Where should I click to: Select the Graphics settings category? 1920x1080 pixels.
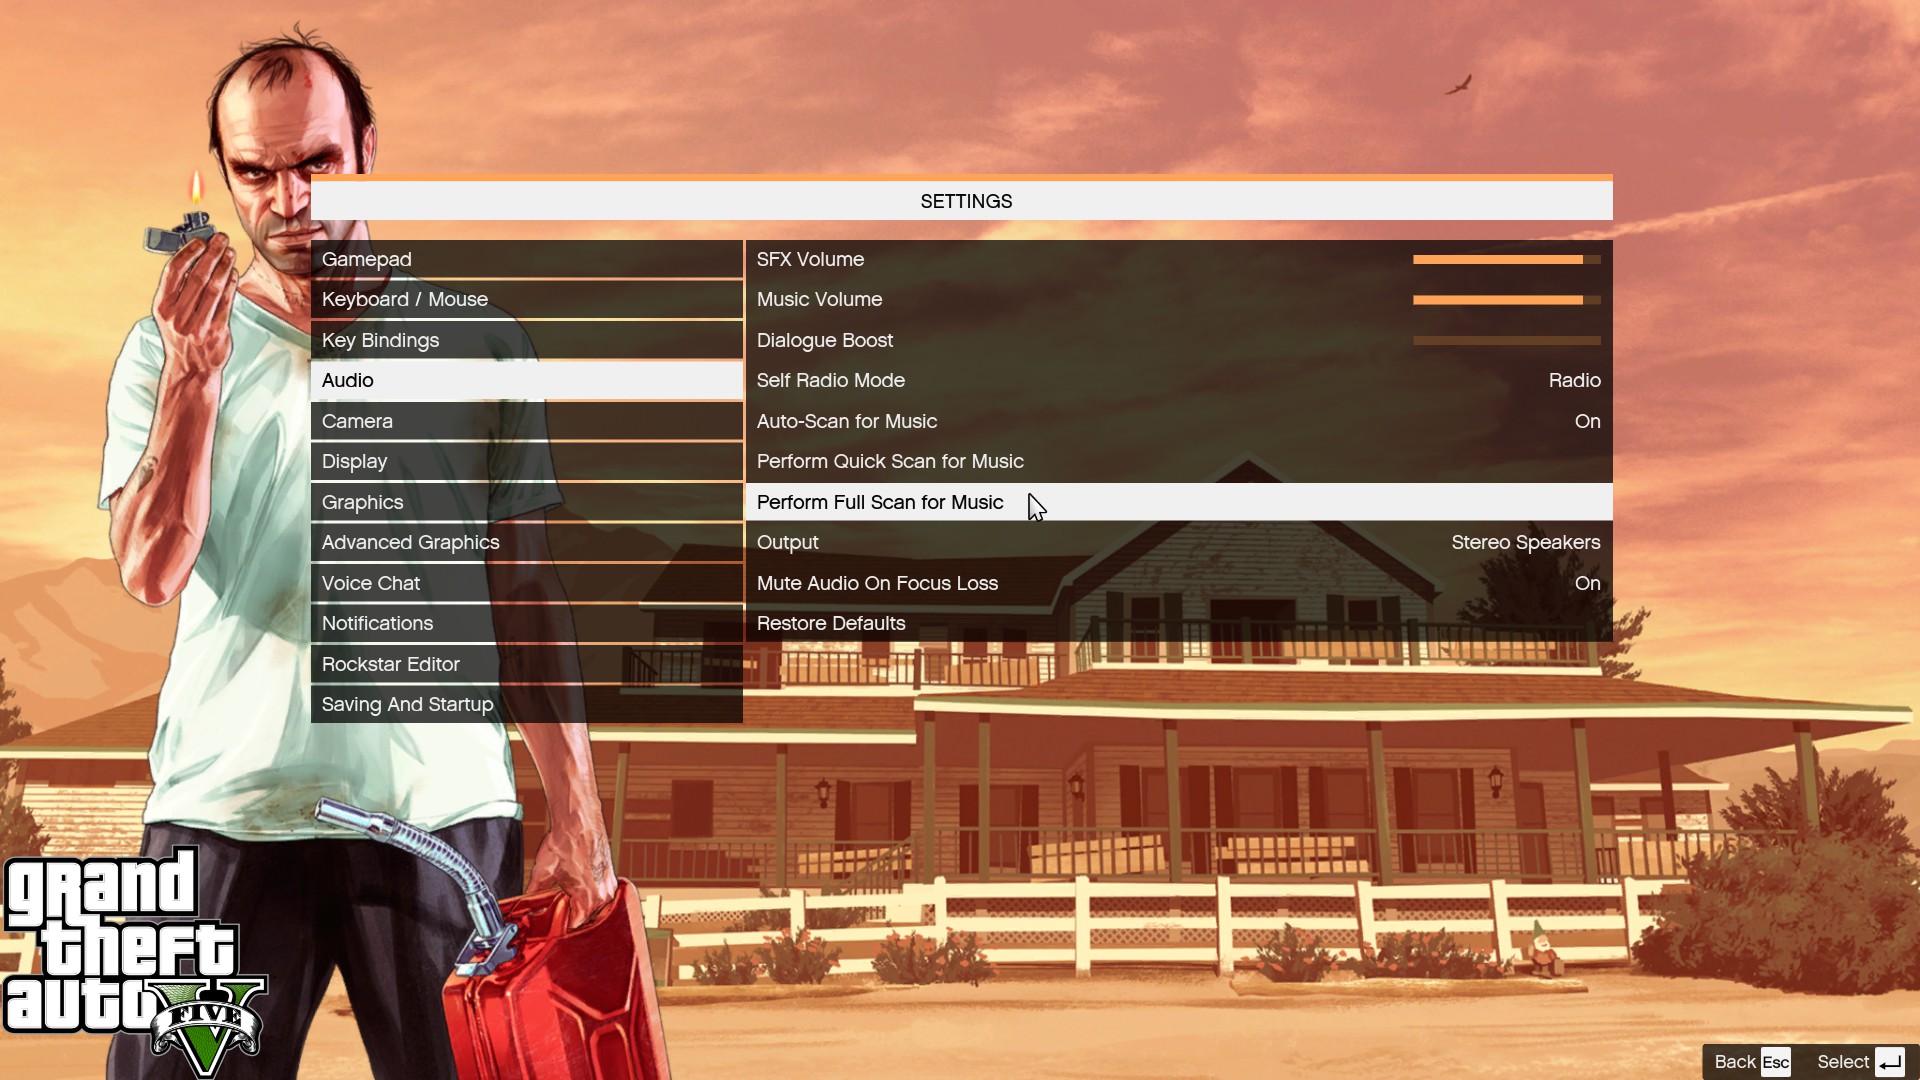click(361, 501)
